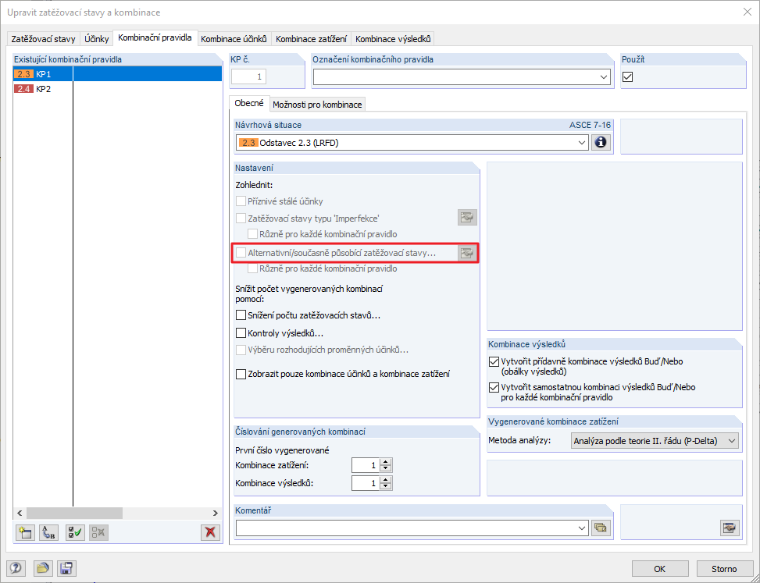This screenshot has width=760, height=583.
Task: Select the 2.4 red badge for KP2
Action: (24, 89)
